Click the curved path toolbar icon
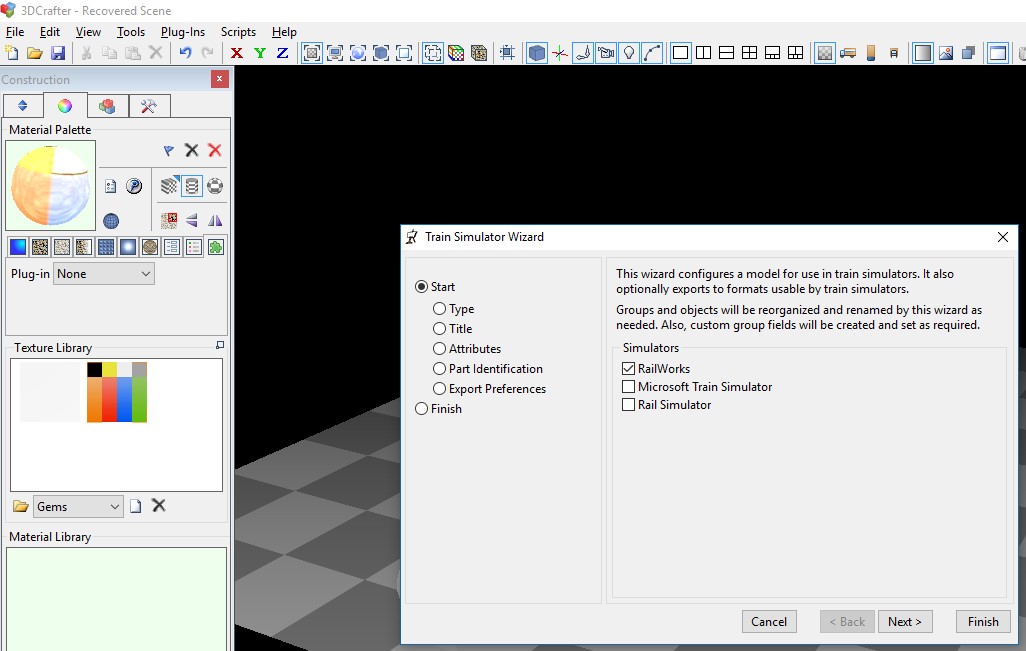 pos(652,53)
